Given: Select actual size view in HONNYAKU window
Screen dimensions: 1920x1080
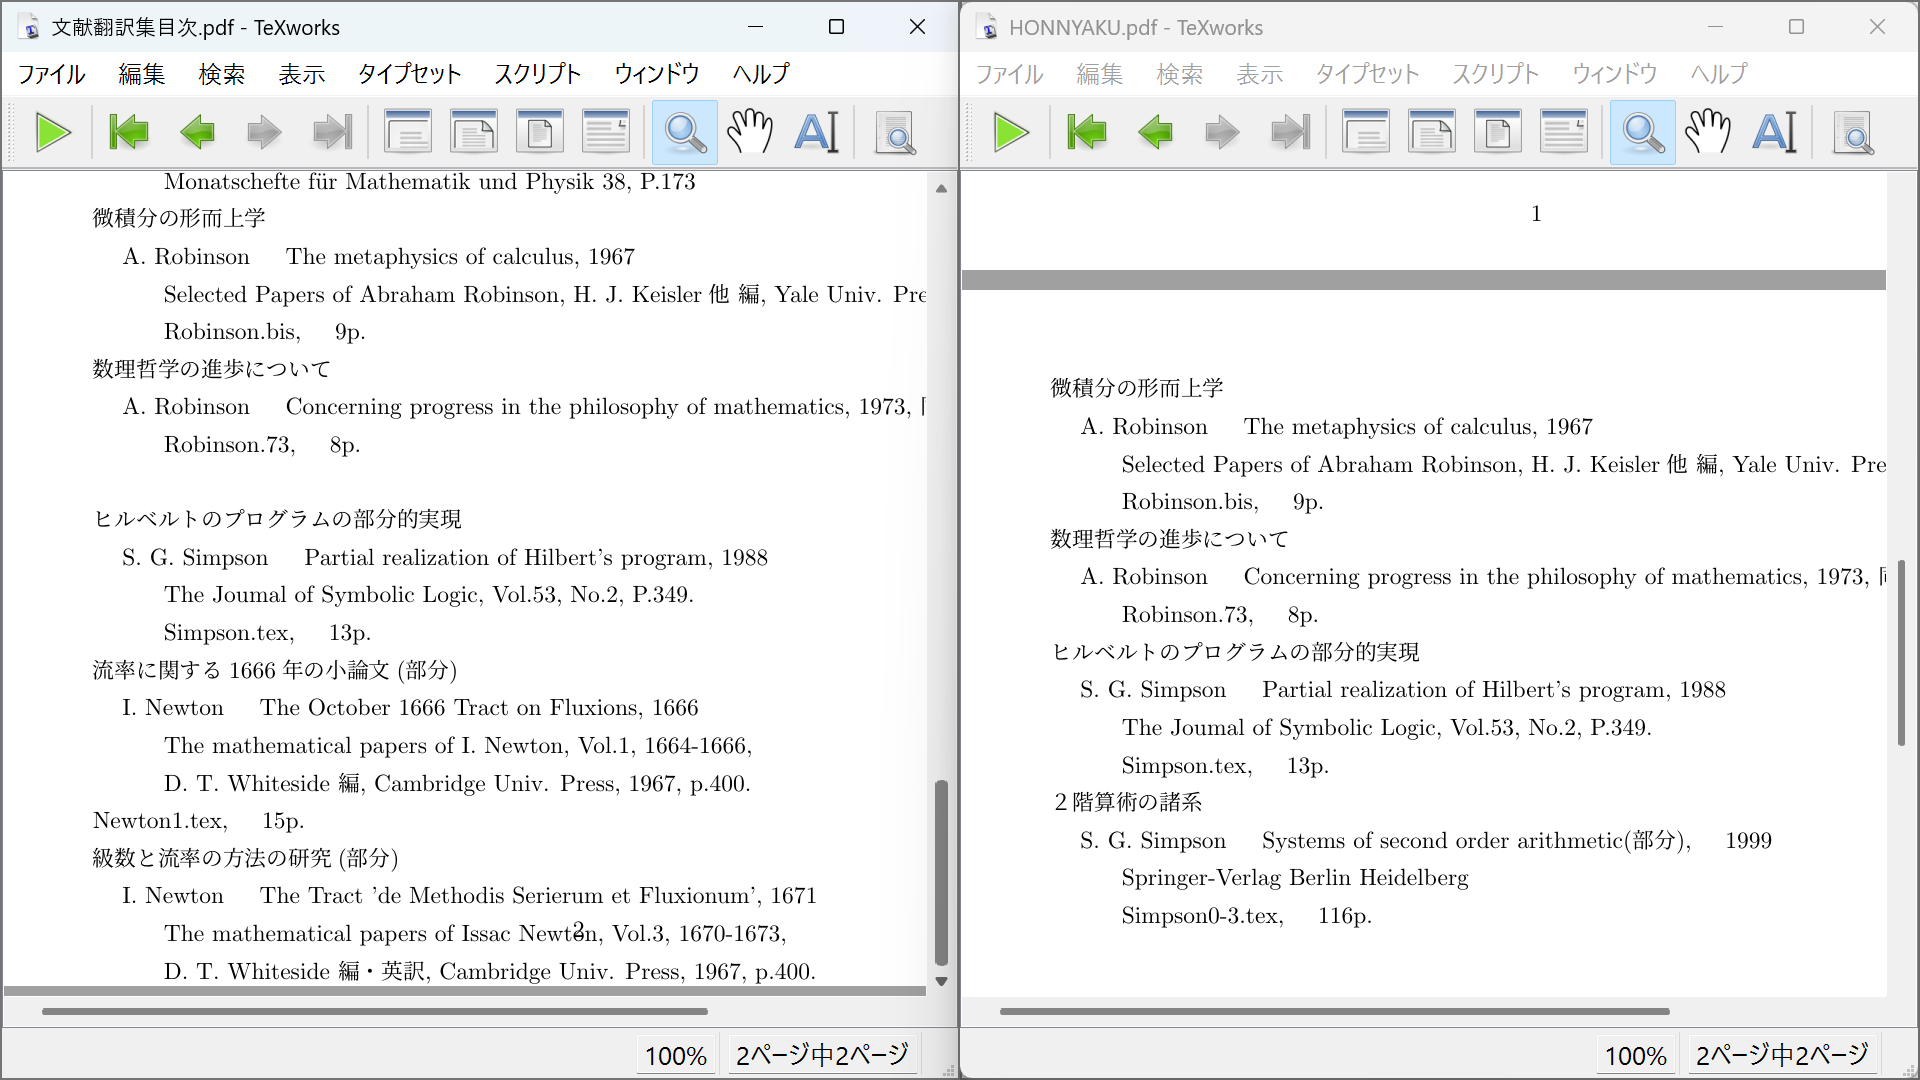Looking at the screenshot, I should coord(1366,133).
